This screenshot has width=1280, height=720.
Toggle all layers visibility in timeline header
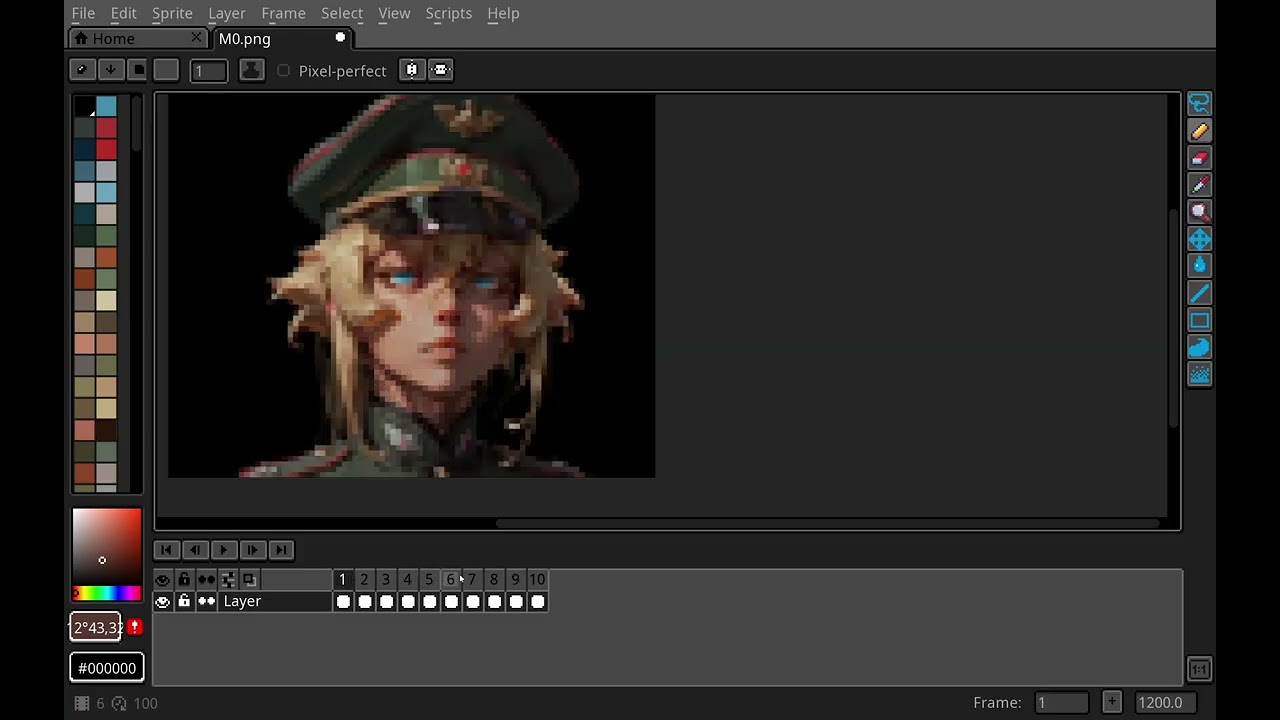pyautogui.click(x=162, y=579)
